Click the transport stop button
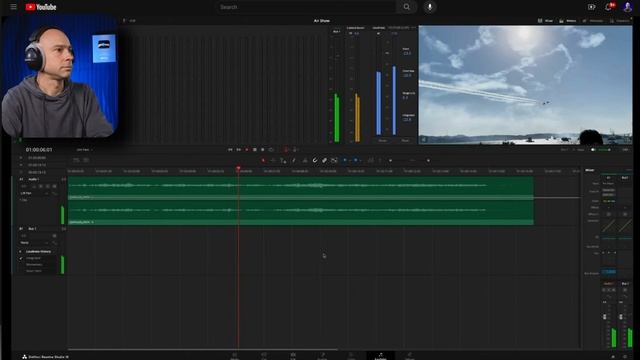The height and width of the screenshot is (360, 640). click(255, 150)
